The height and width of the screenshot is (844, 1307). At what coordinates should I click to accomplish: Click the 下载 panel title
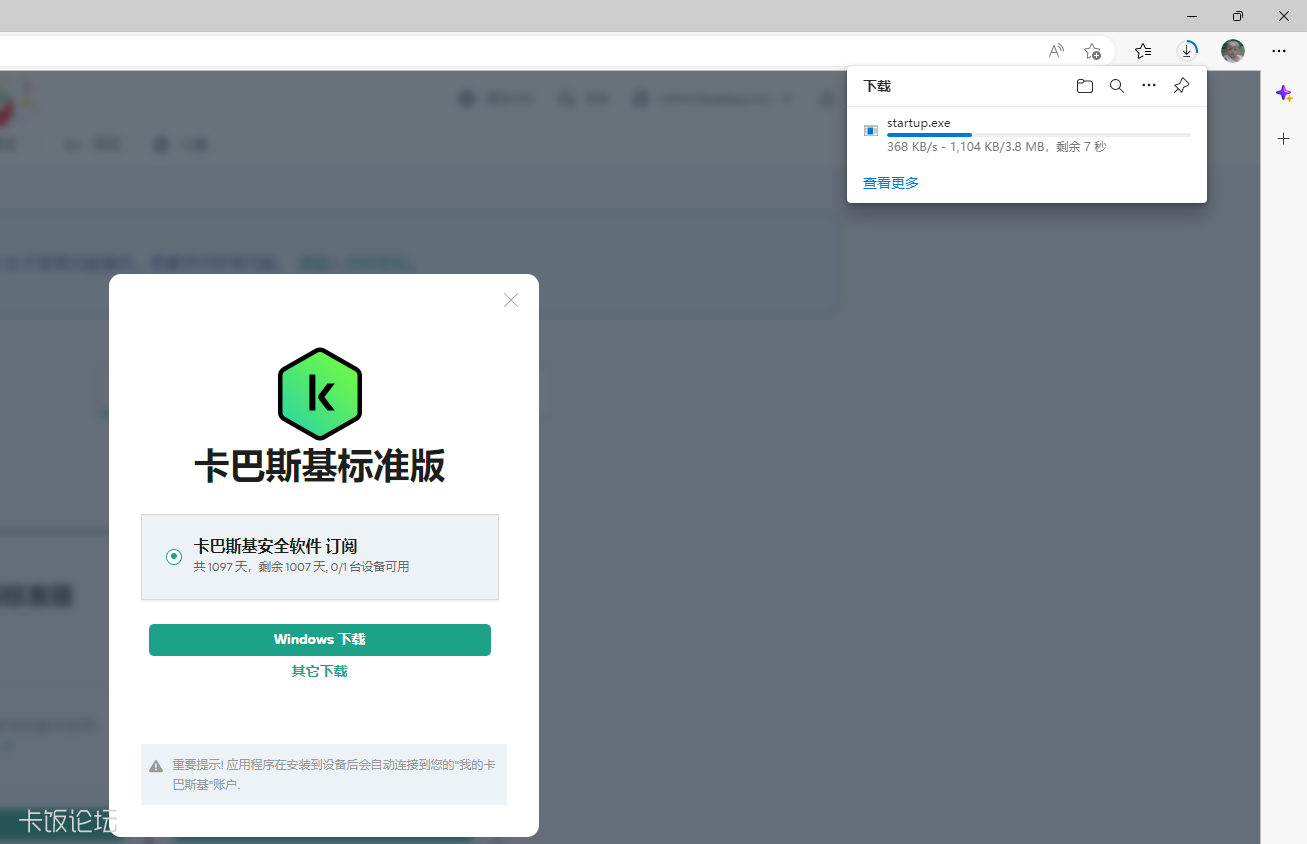click(x=877, y=87)
